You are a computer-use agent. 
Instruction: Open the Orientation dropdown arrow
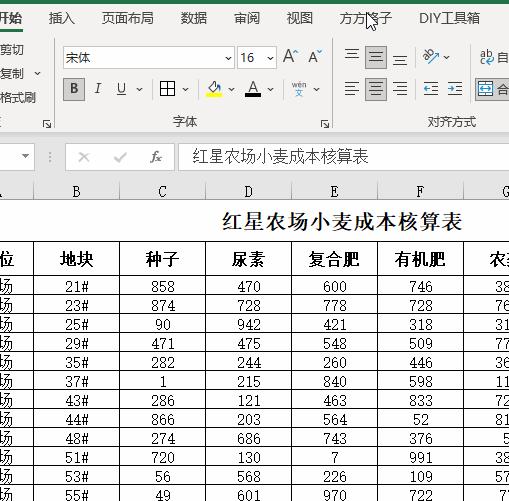pyautogui.click(x=447, y=57)
